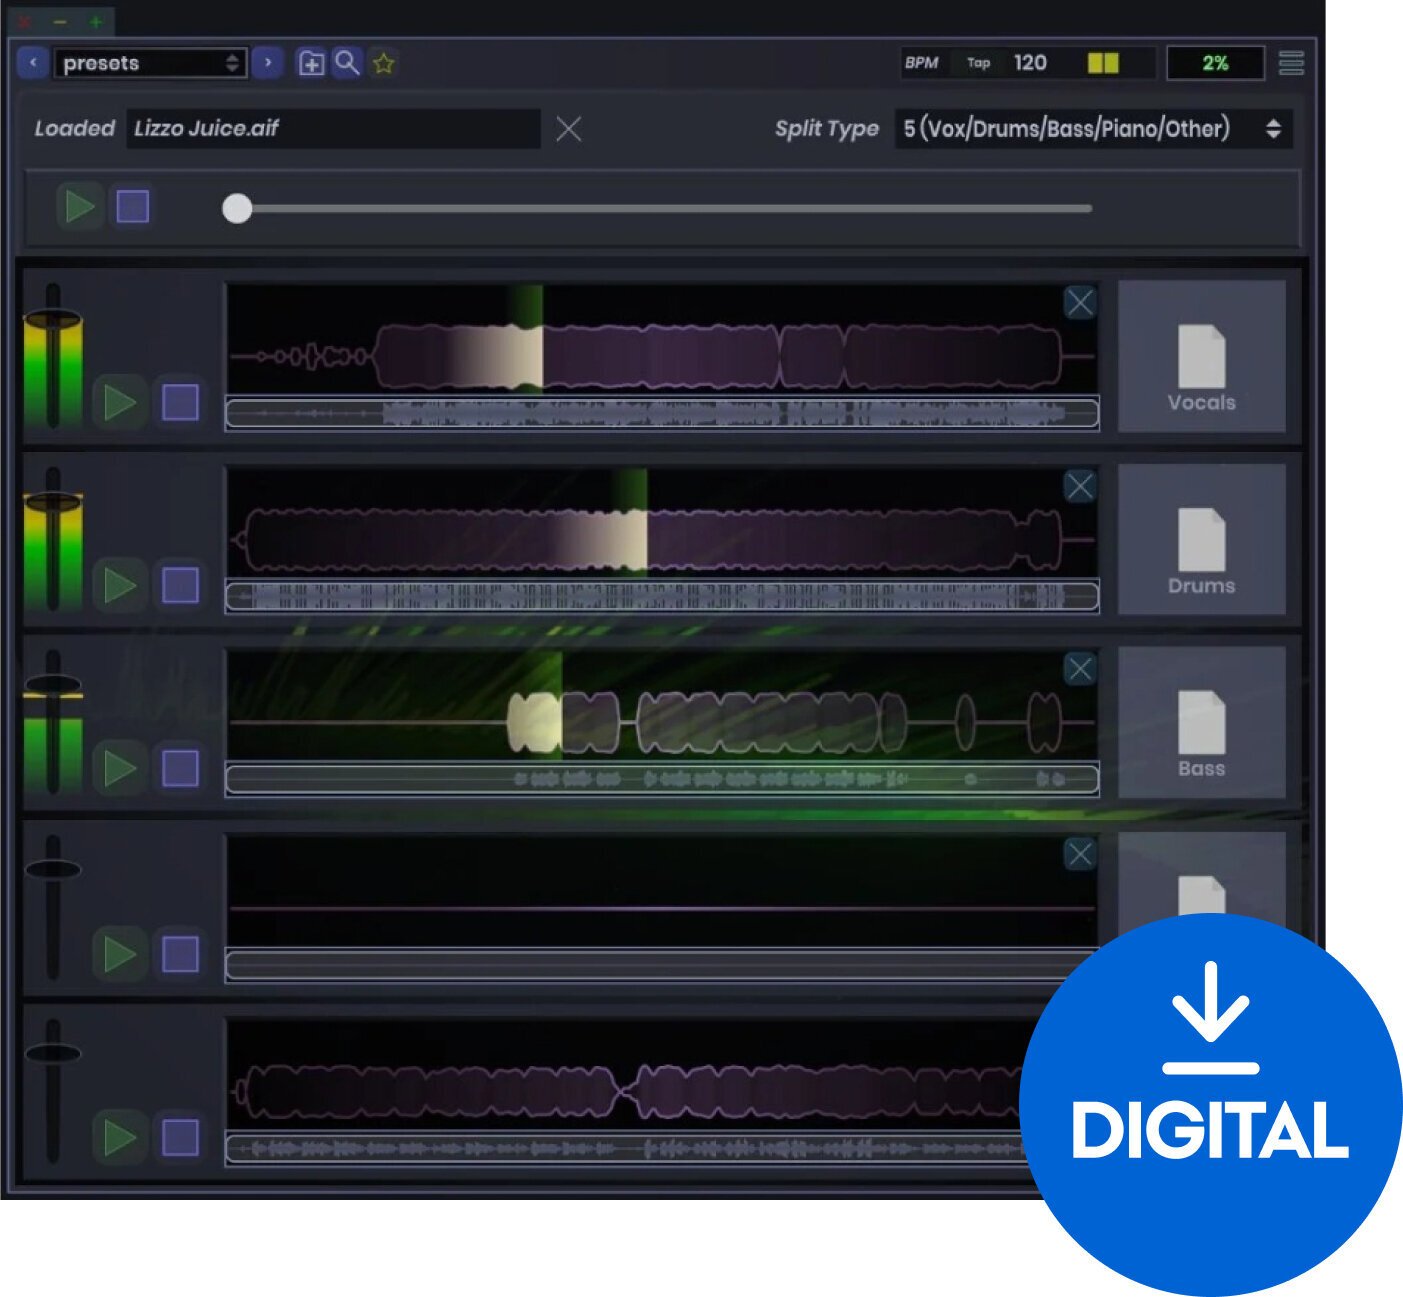Image resolution: width=1403 pixels, height=1297 pixels.
Task: Click the Vocals waveform display
Action: click(x=662, y=340)
